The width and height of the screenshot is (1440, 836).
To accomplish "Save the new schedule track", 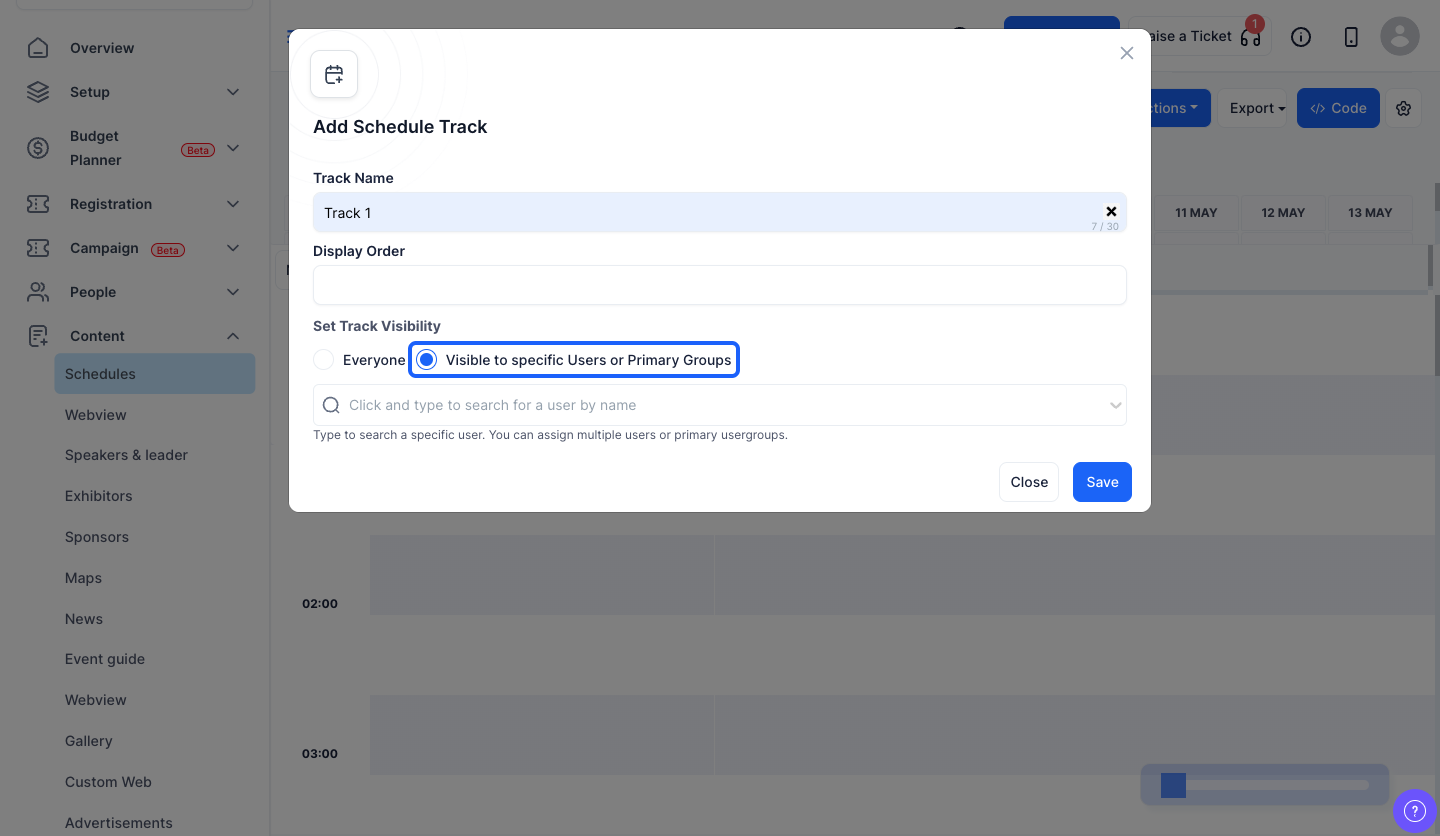I will point(1102,482).
